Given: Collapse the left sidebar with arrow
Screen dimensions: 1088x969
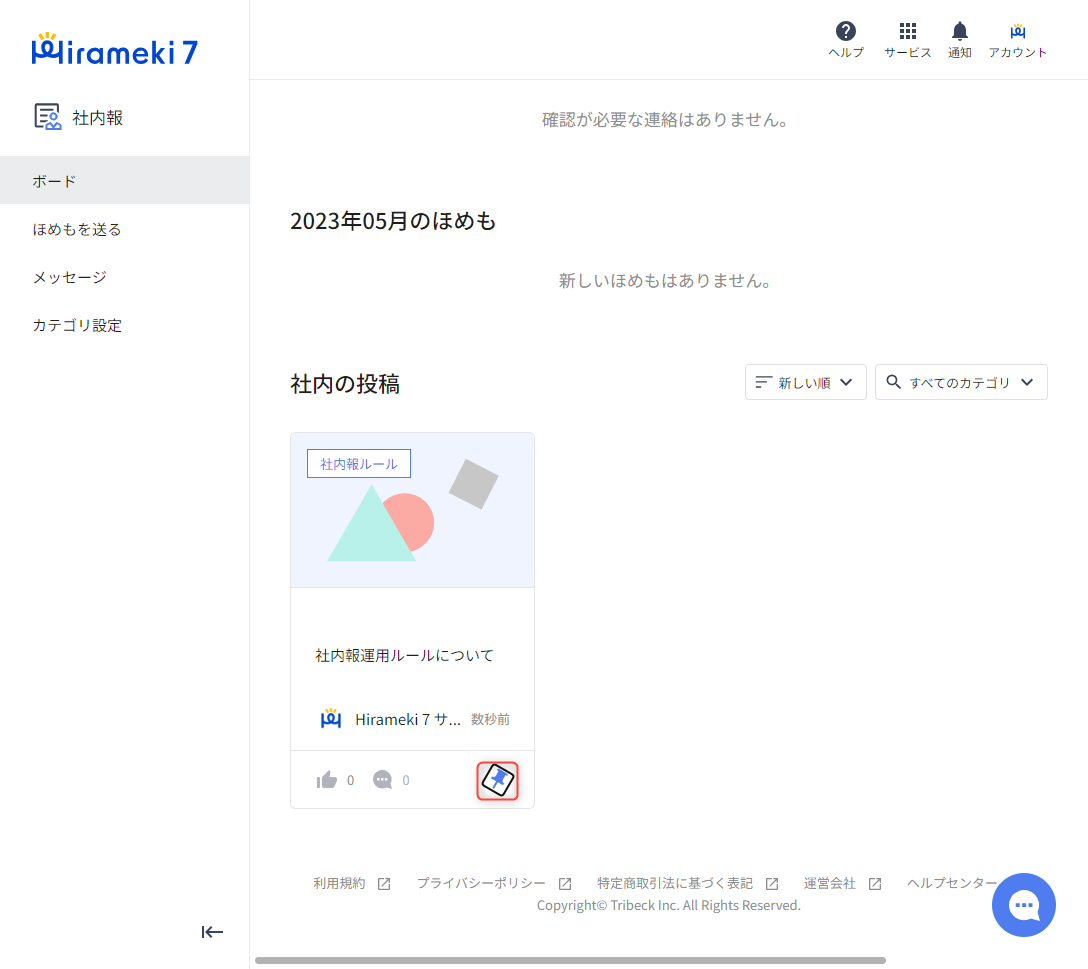Looking at the screenshot, I should pyautogui.click(x=212, y=932).
